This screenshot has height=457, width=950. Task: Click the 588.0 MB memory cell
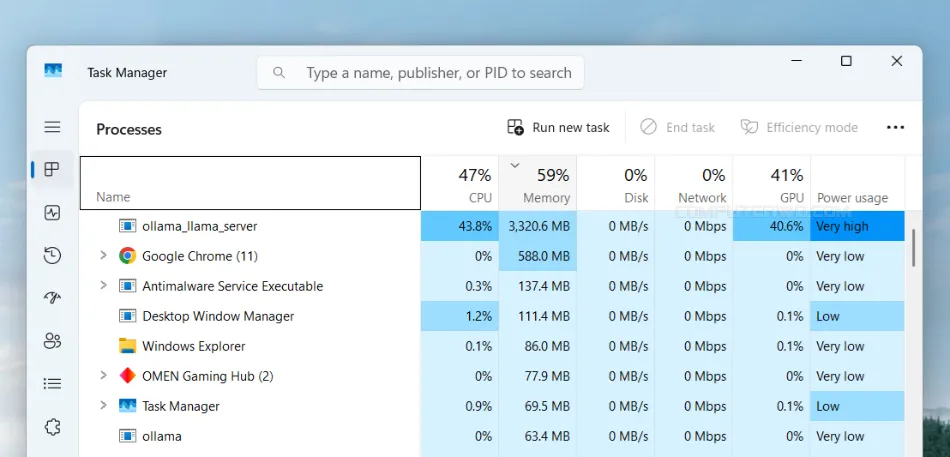click(538, 256)
